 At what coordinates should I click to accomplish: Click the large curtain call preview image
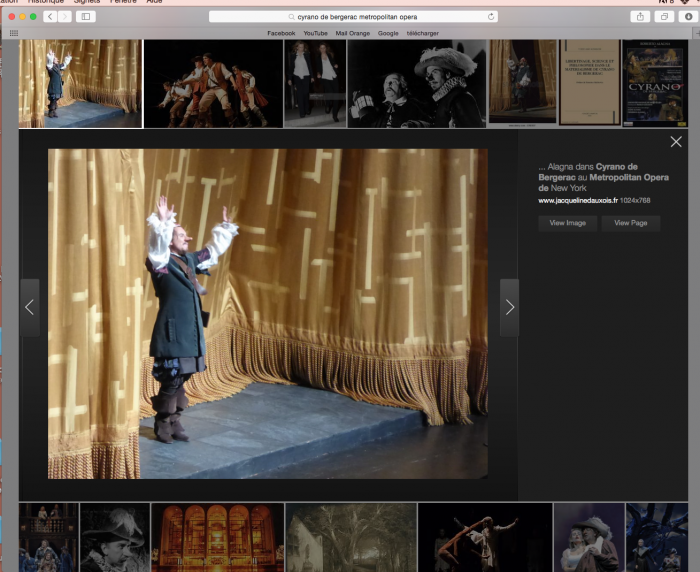(x=268, y=313)
